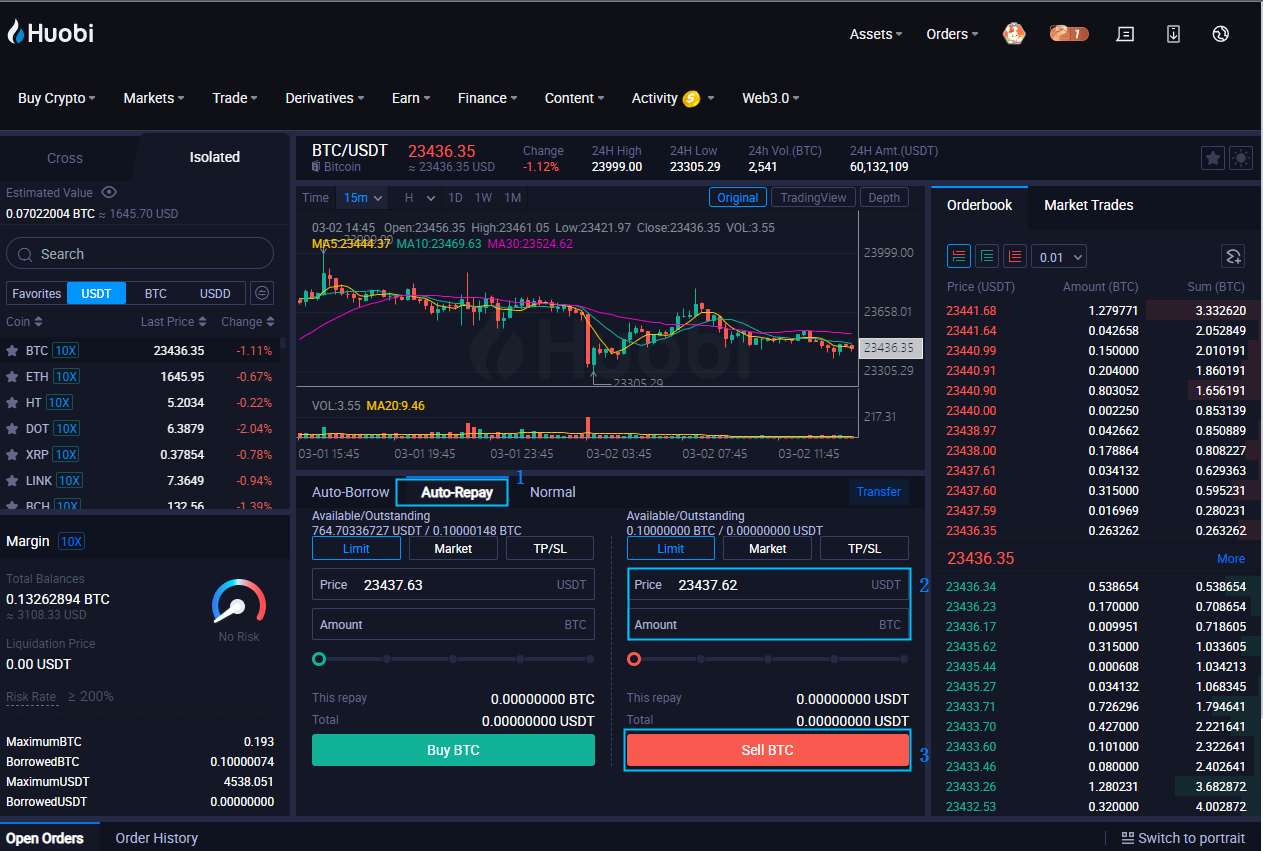Click the coin Search field
The image size is (1263, 851).
tap(140, 254)
